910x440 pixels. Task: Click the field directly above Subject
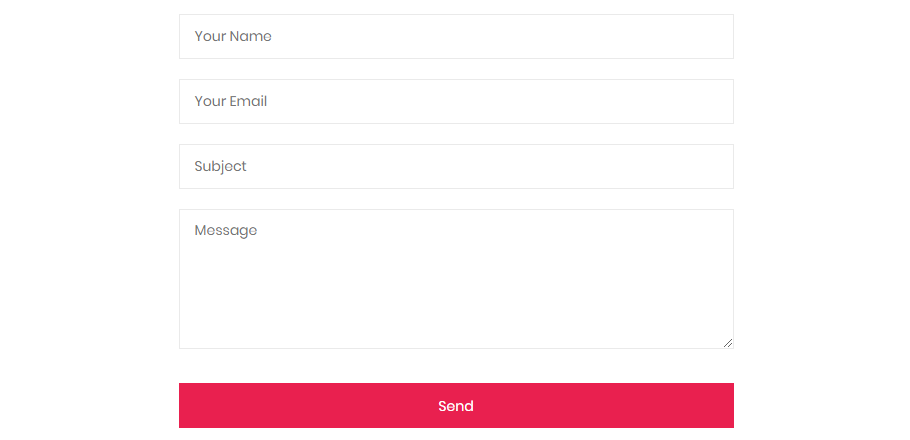pos(456,101)
